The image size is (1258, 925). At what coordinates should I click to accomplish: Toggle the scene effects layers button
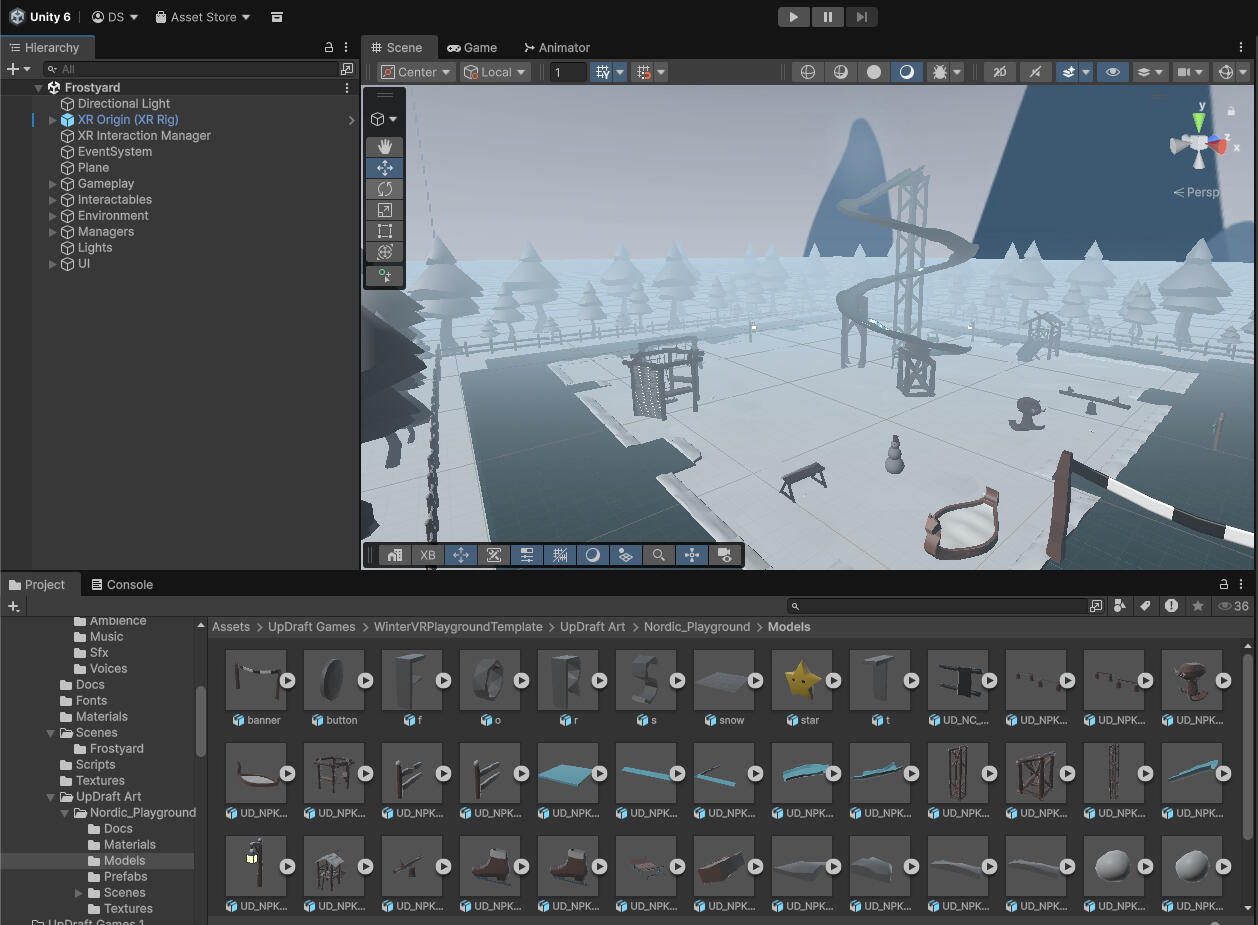tap(1068, 72)
